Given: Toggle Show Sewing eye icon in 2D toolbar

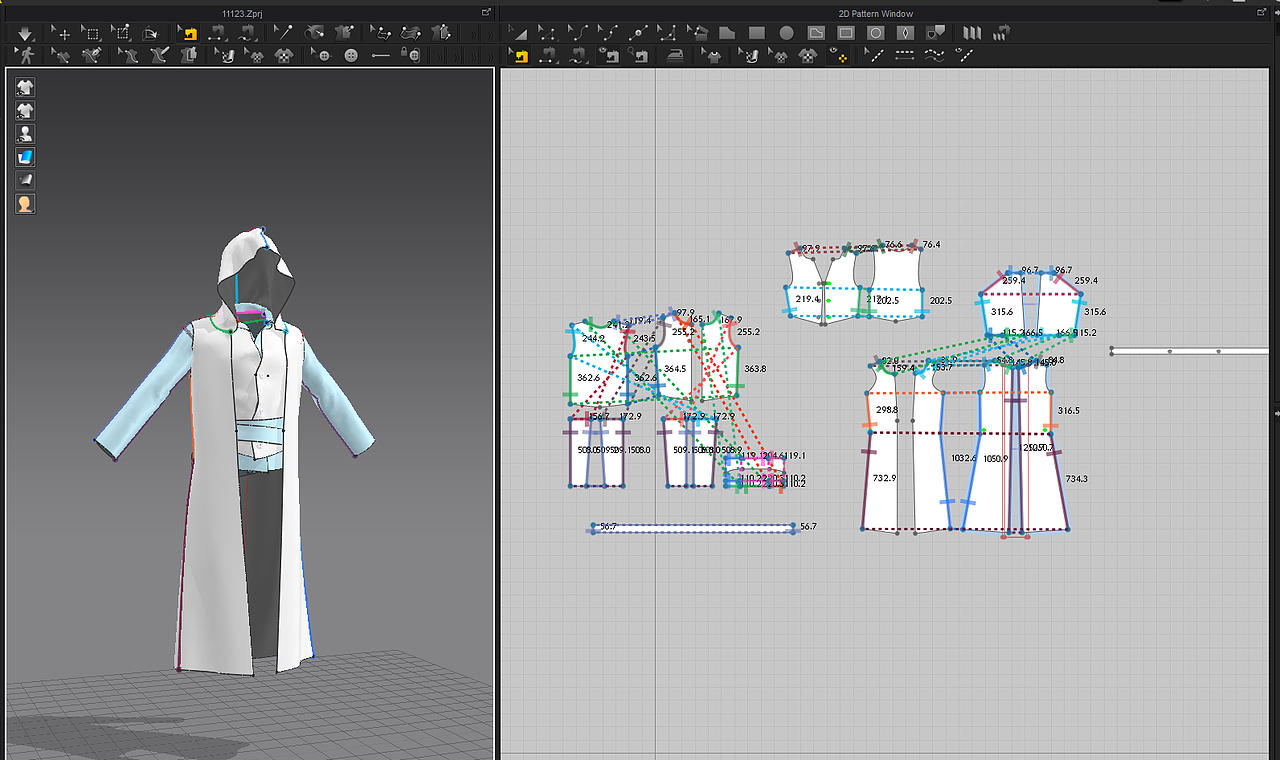Looking at the screenshot, I should pos(610,56).
